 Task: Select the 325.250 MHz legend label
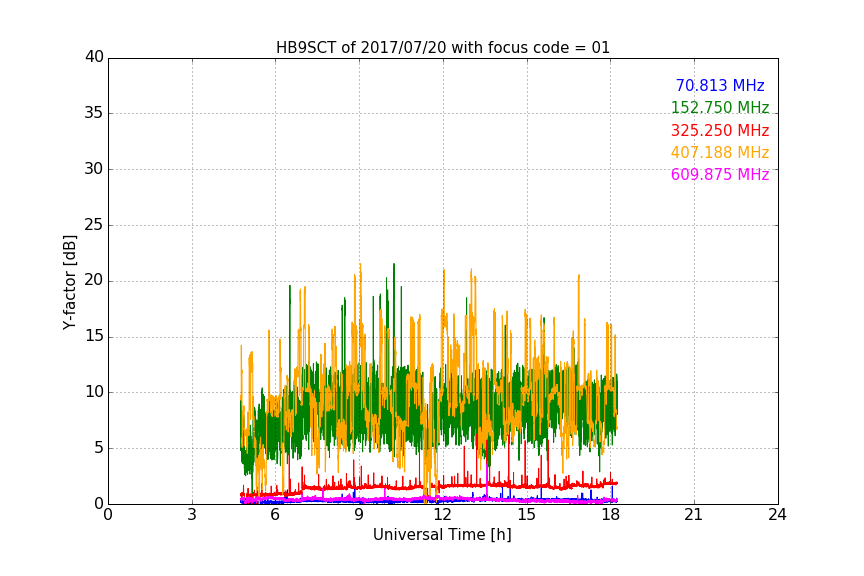[720, 130]
